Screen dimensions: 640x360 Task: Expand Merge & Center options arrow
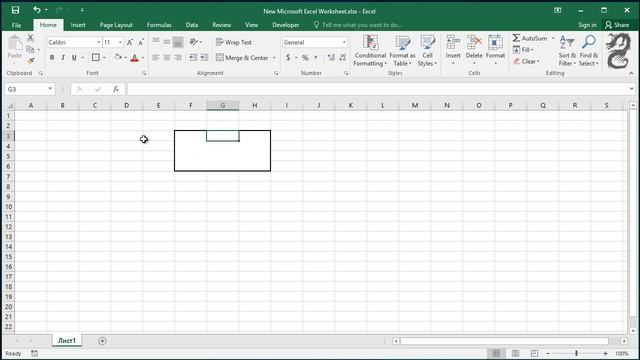[x=274, y=58]
